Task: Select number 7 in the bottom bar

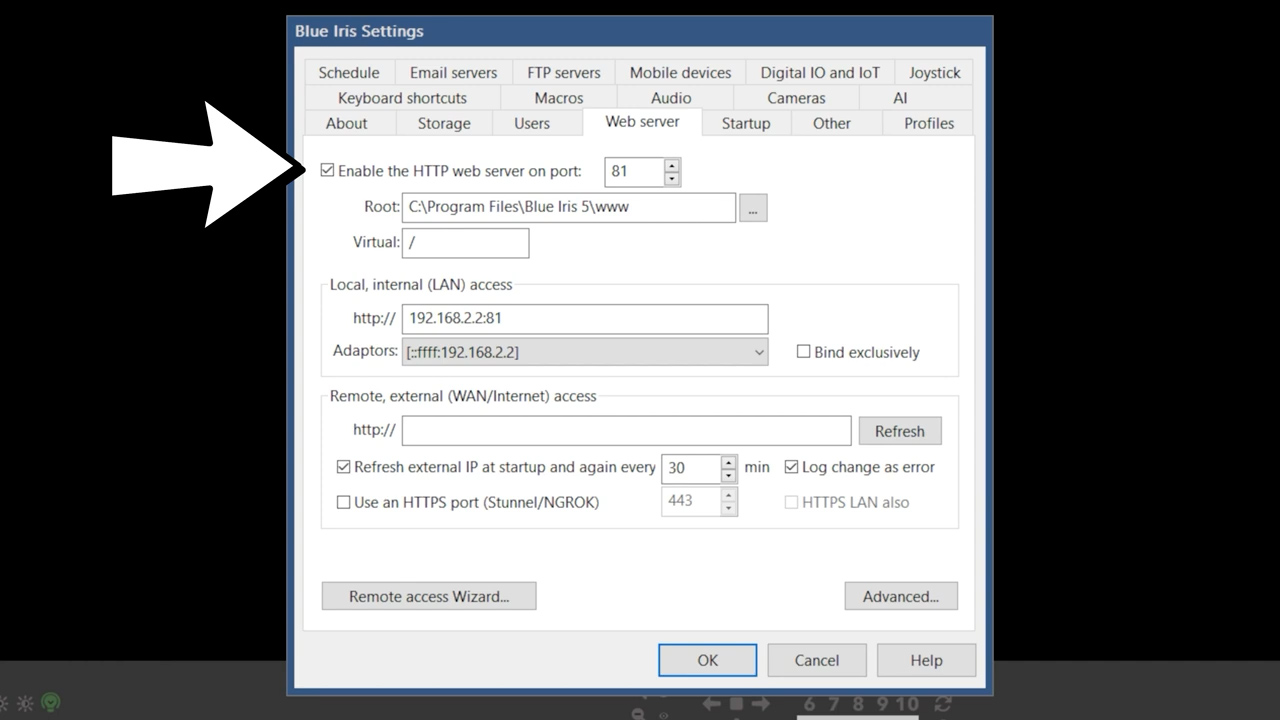Action: pyautogui.click(x=834, y=704)
